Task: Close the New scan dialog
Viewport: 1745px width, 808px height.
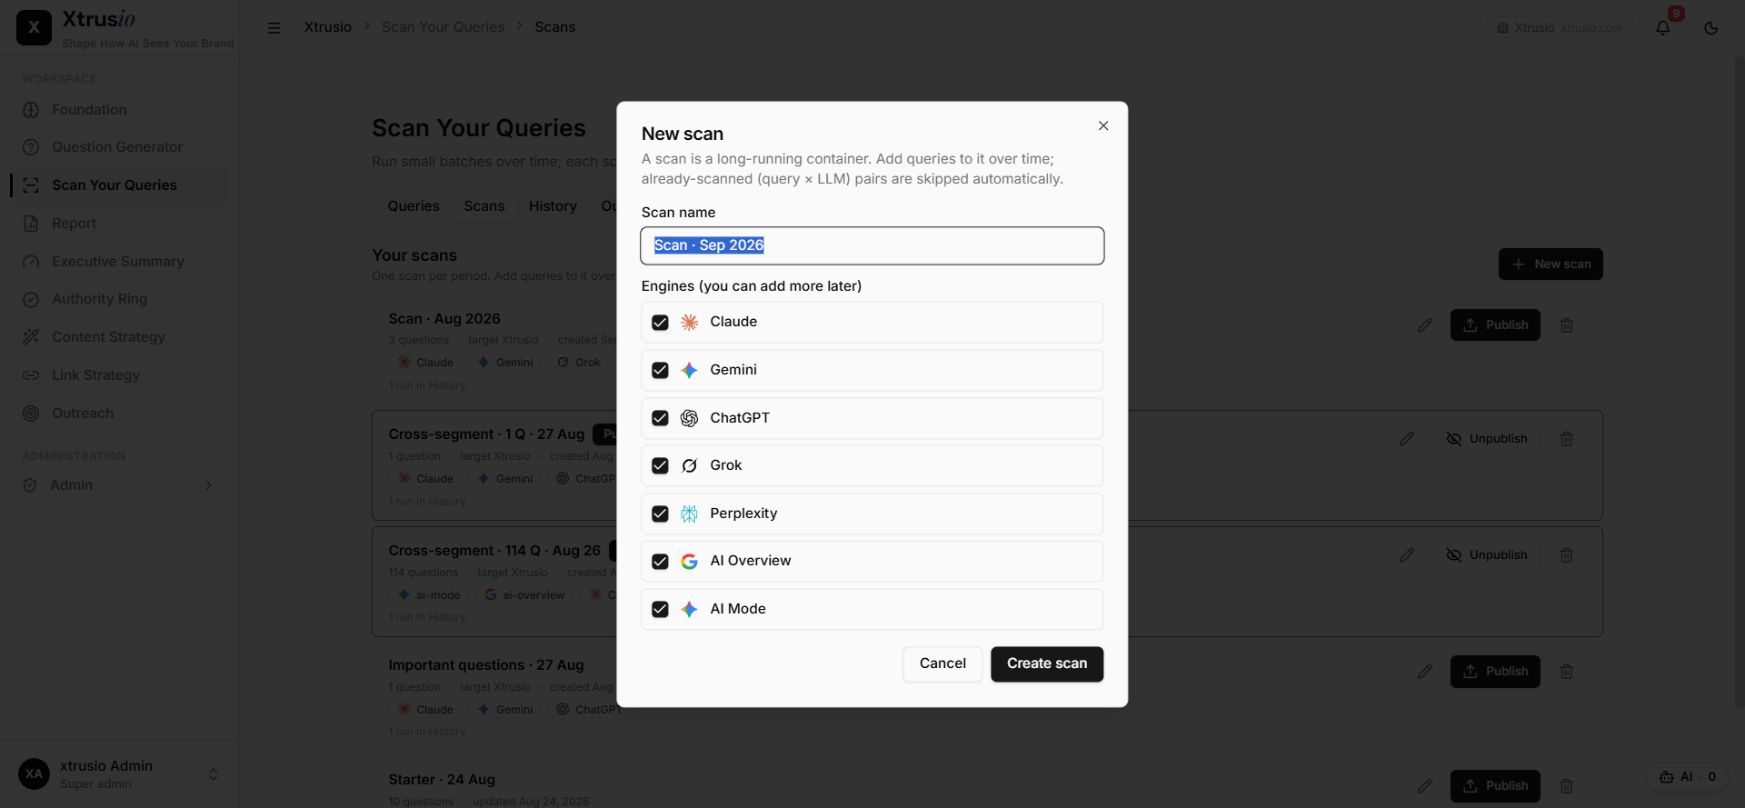Action: point(1103,126)
